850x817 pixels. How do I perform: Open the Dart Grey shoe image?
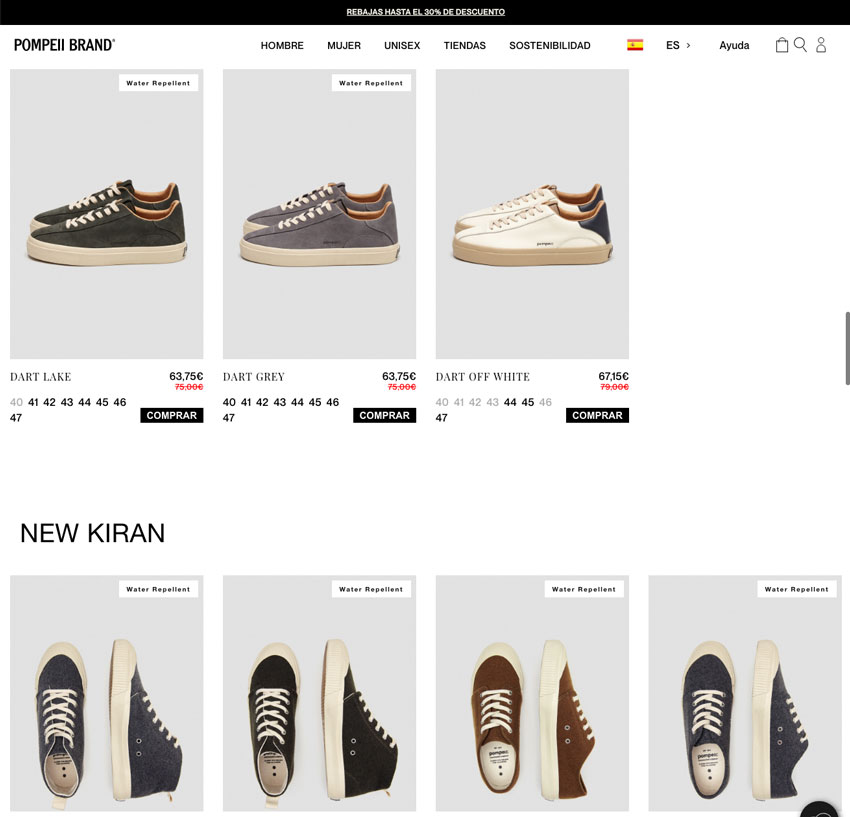(x=319, y=214)
